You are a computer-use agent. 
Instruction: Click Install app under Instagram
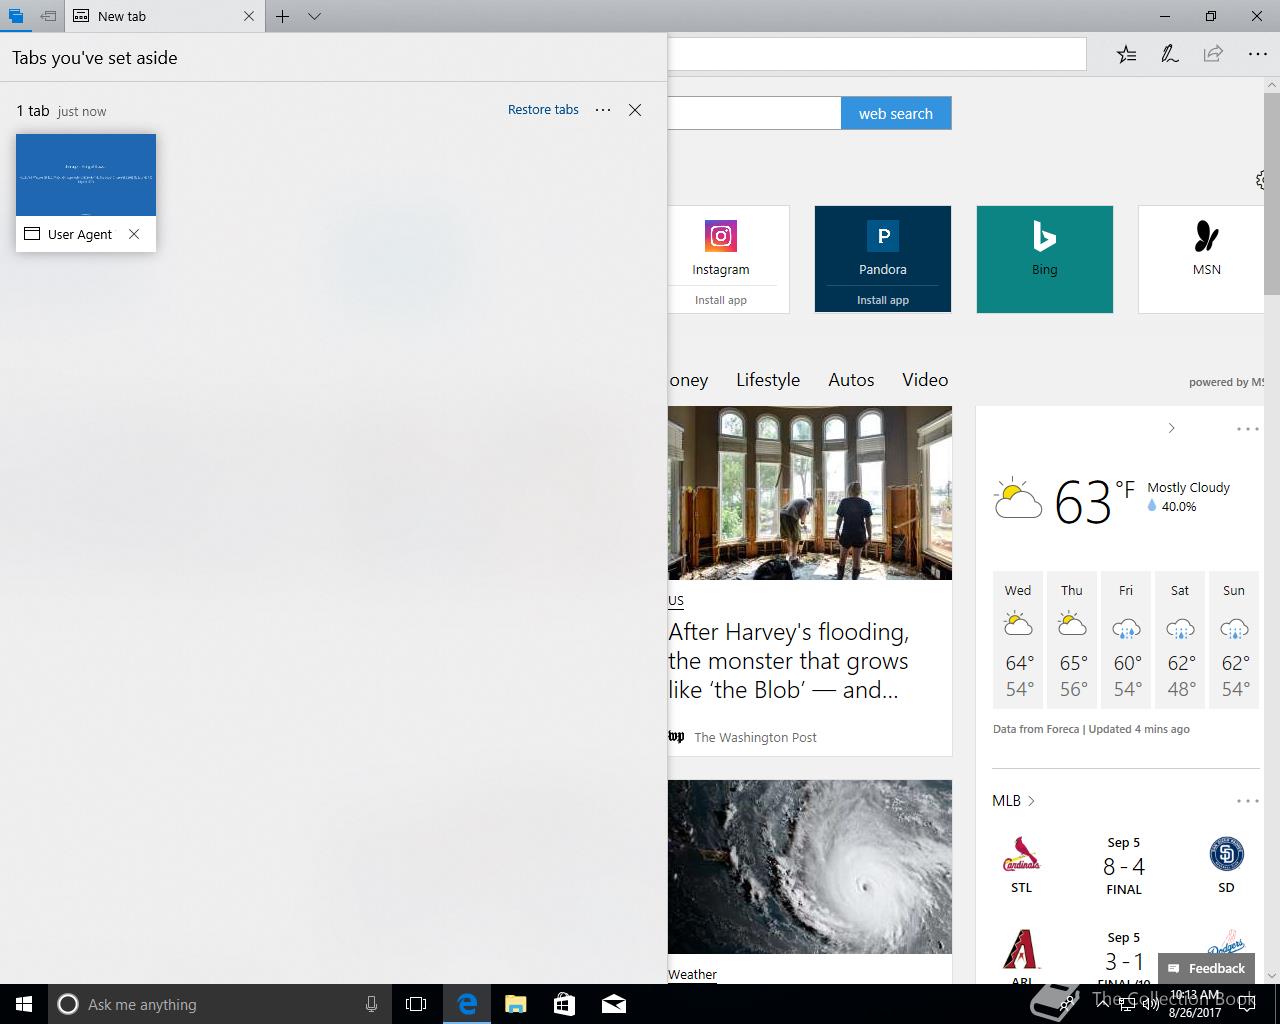point(721,300)
